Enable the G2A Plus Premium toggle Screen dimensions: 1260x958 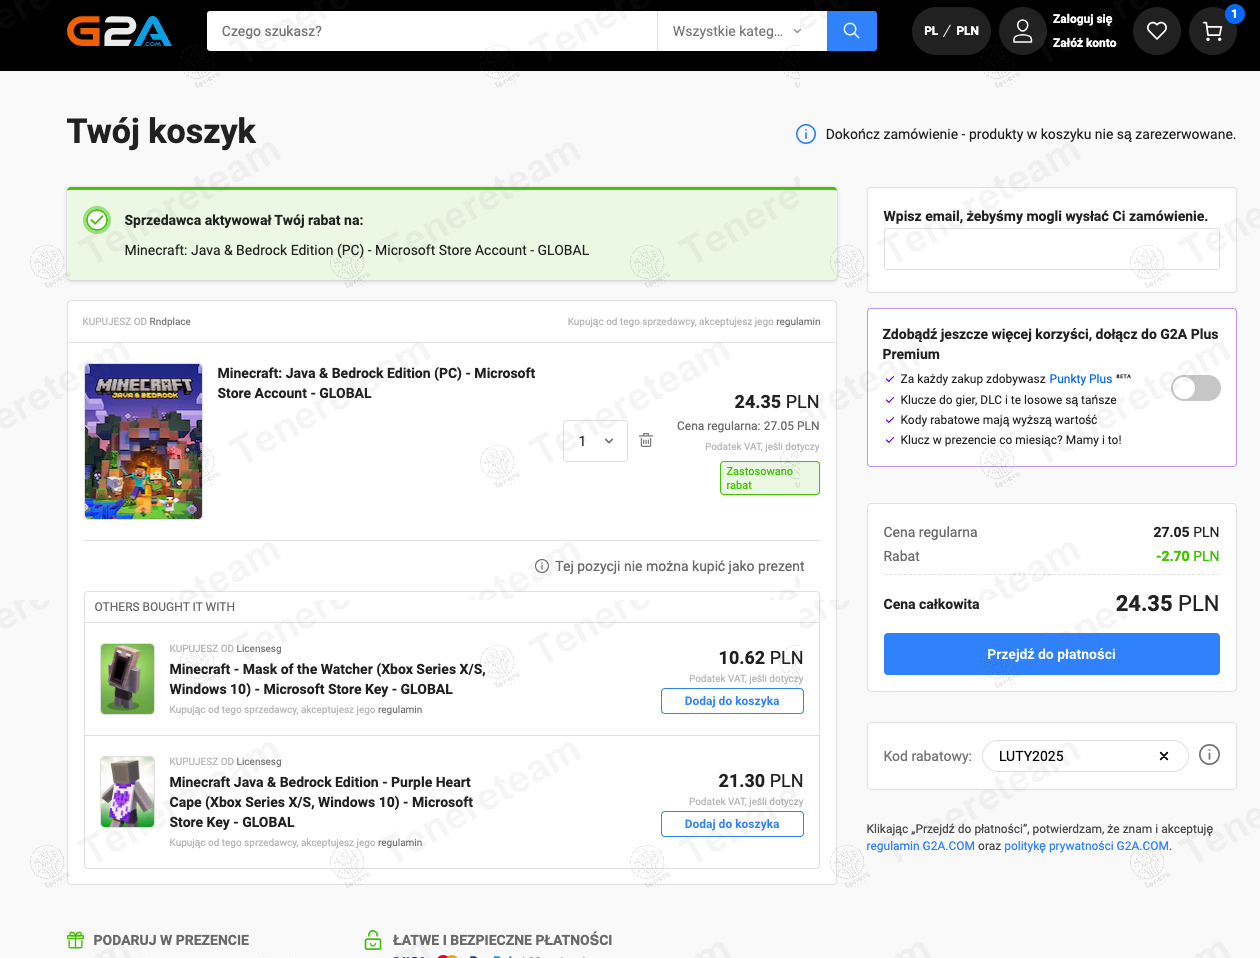(1195, 388)
